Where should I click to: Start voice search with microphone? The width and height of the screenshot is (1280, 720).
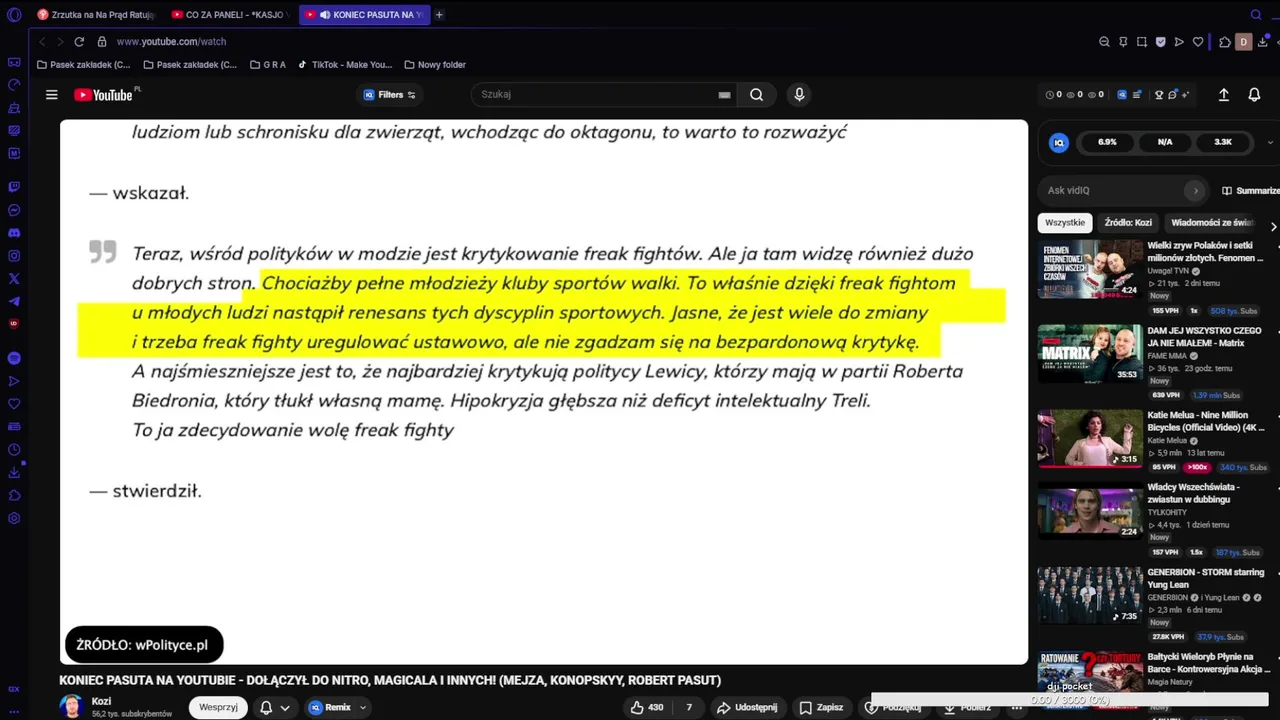798,95
